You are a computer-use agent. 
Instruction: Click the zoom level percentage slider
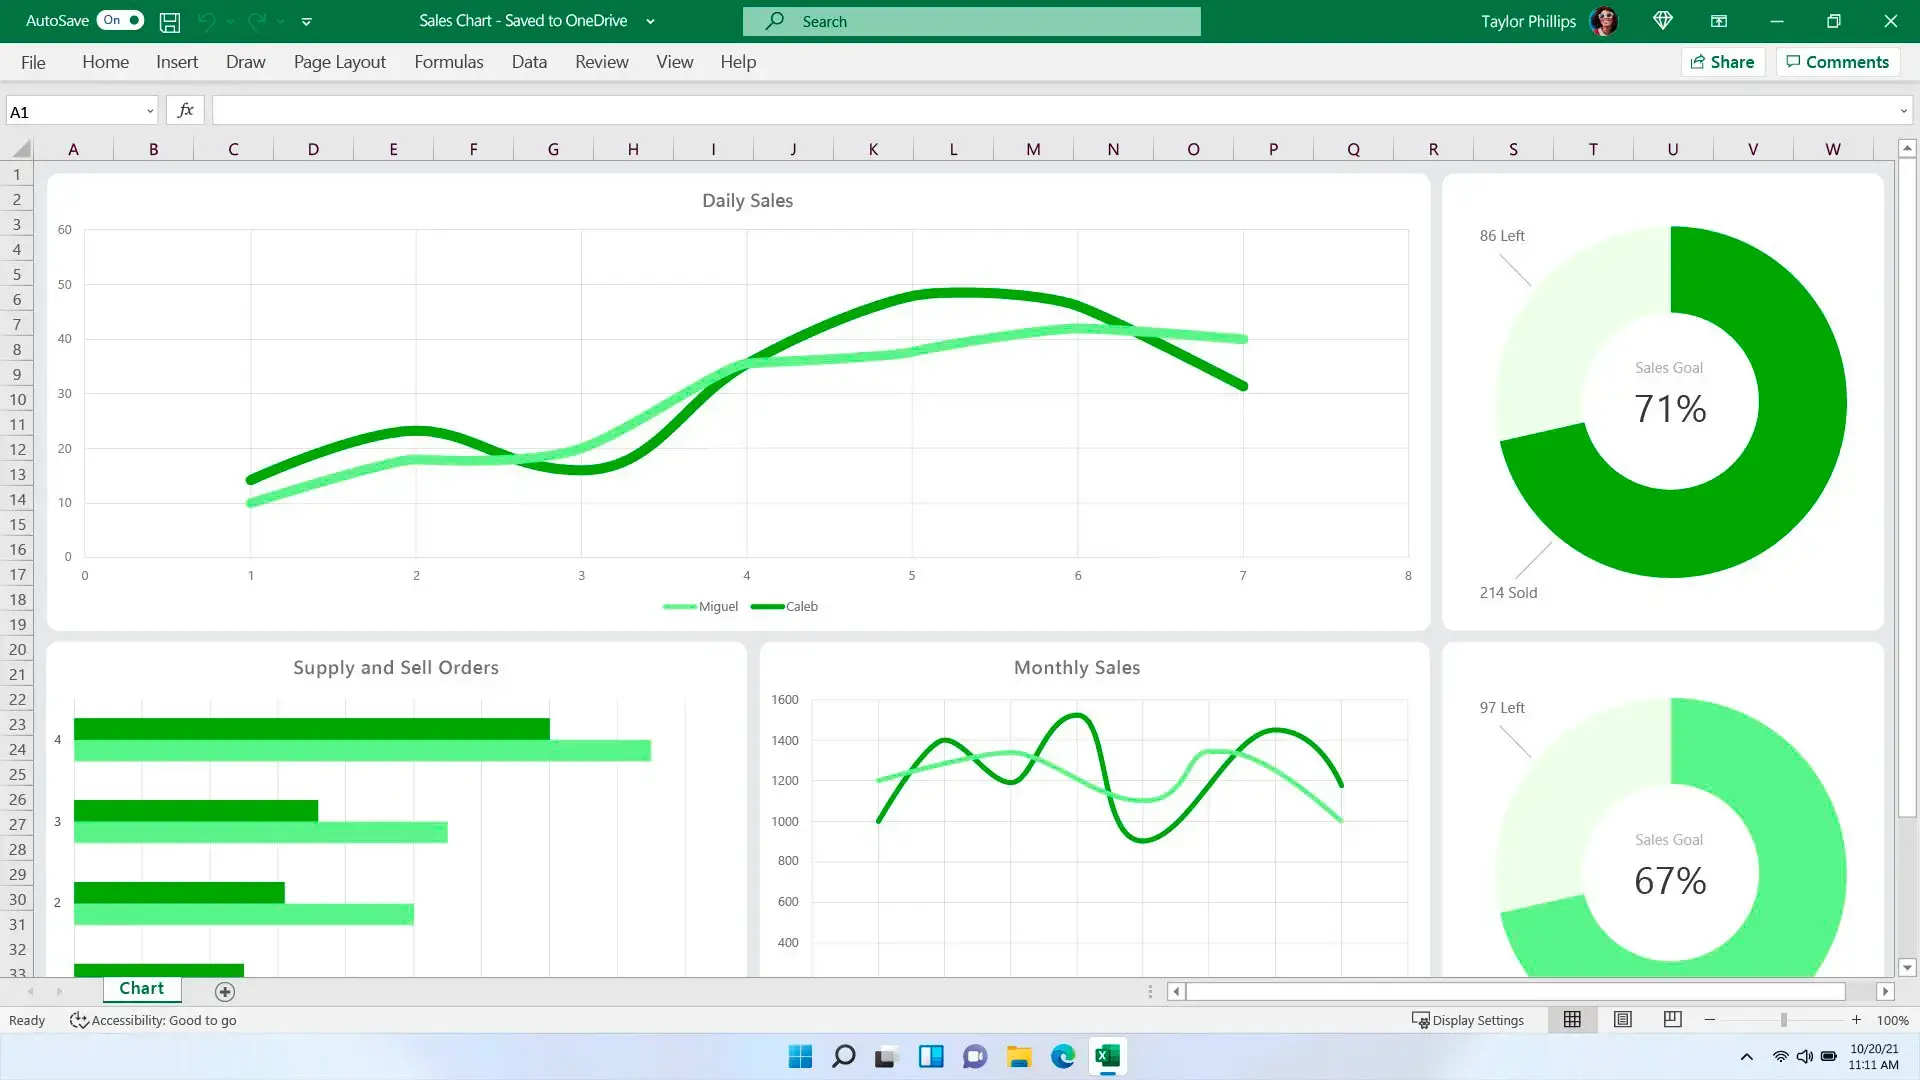click(1783, 1019)
